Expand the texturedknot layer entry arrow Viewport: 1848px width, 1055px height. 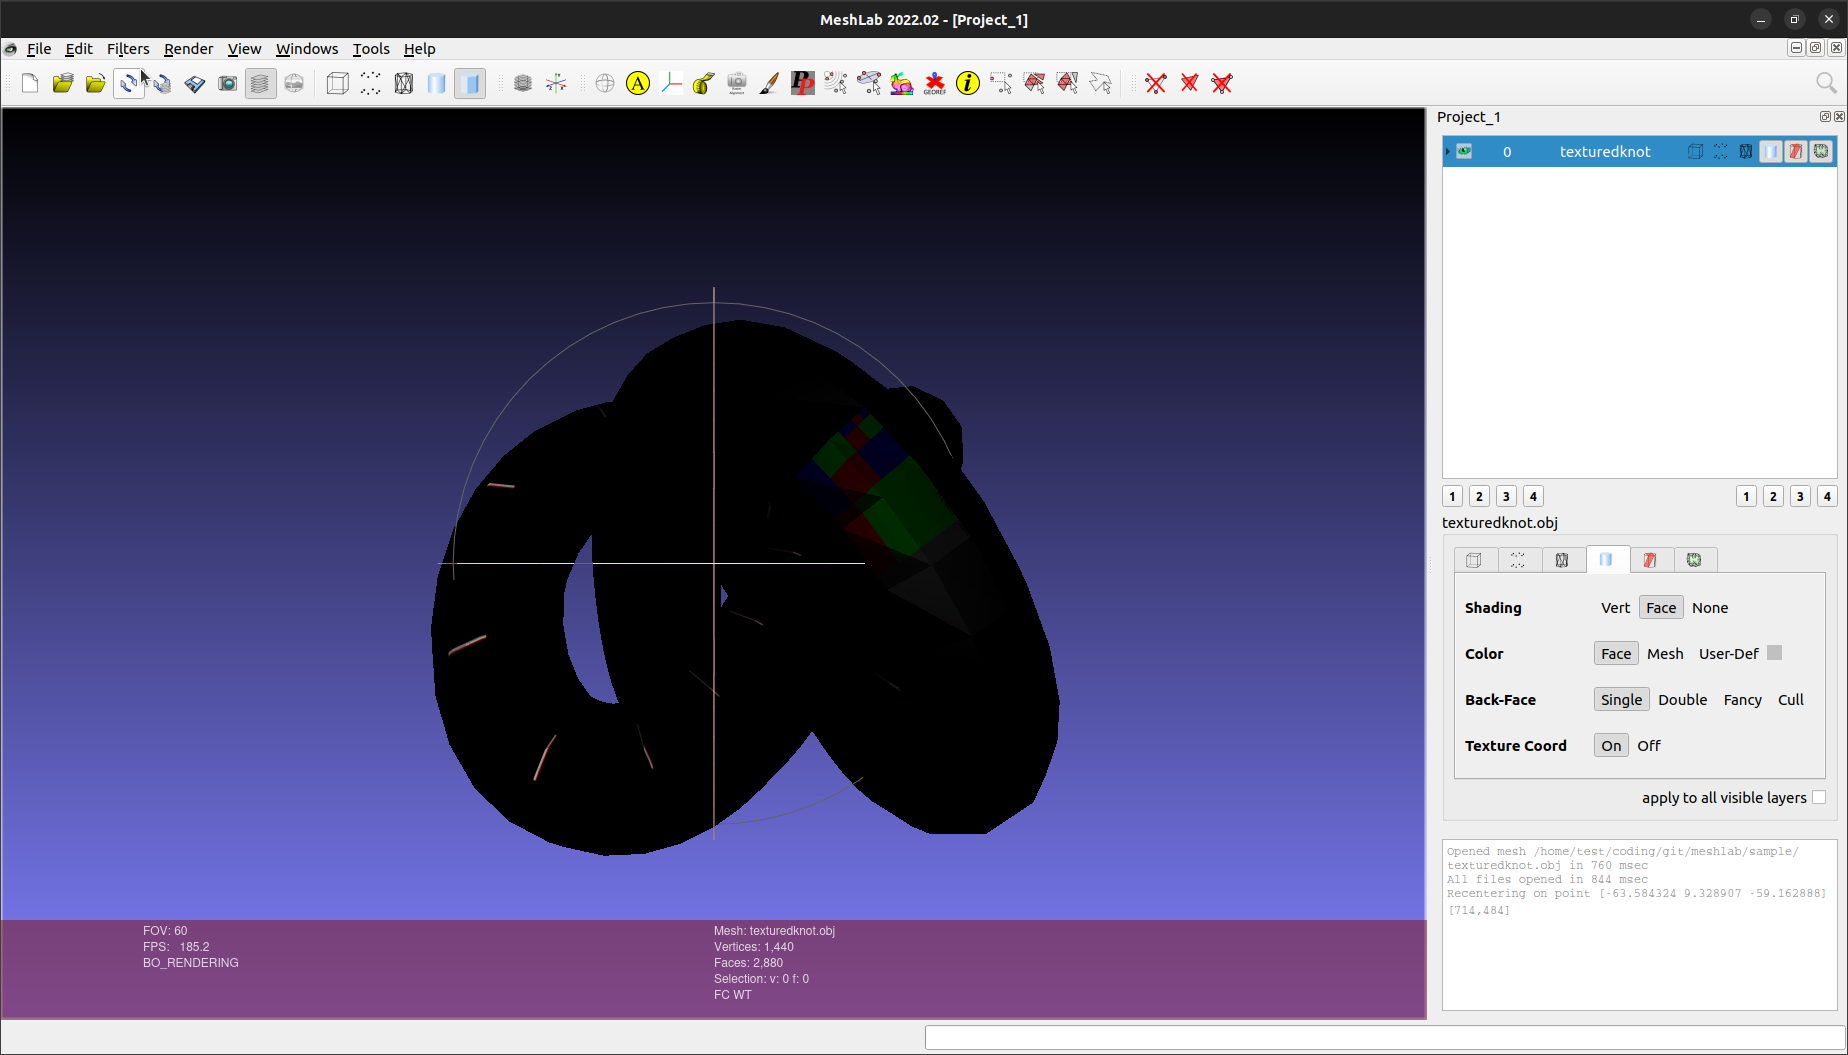(x=1447, y=151)
